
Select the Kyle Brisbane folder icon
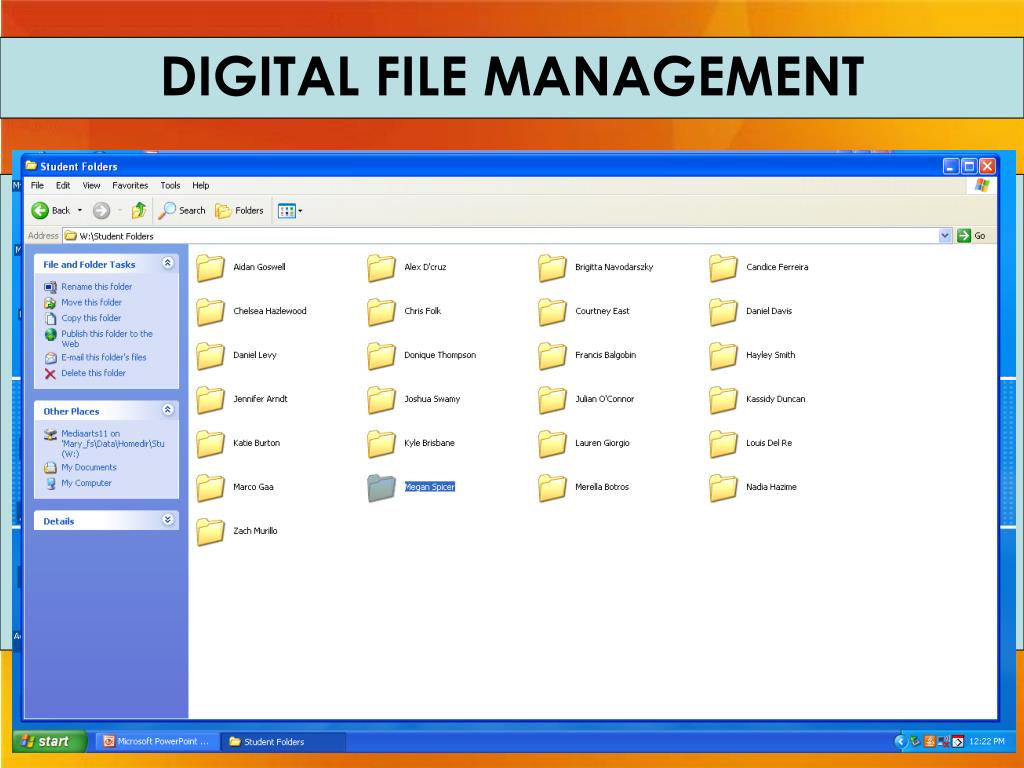click(x=381, y=443)
